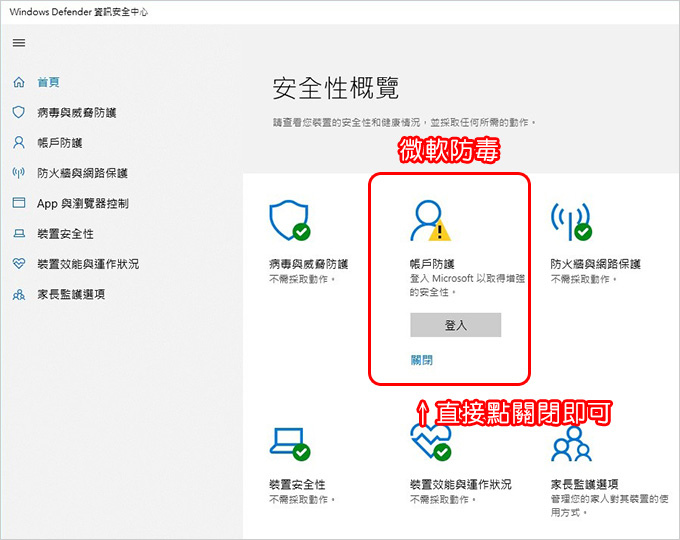Select 裝置效能與運作狀況 in the sidebar
Viewport: 680px width, 540px height.
pyautogui.click(x=88, y=264)
